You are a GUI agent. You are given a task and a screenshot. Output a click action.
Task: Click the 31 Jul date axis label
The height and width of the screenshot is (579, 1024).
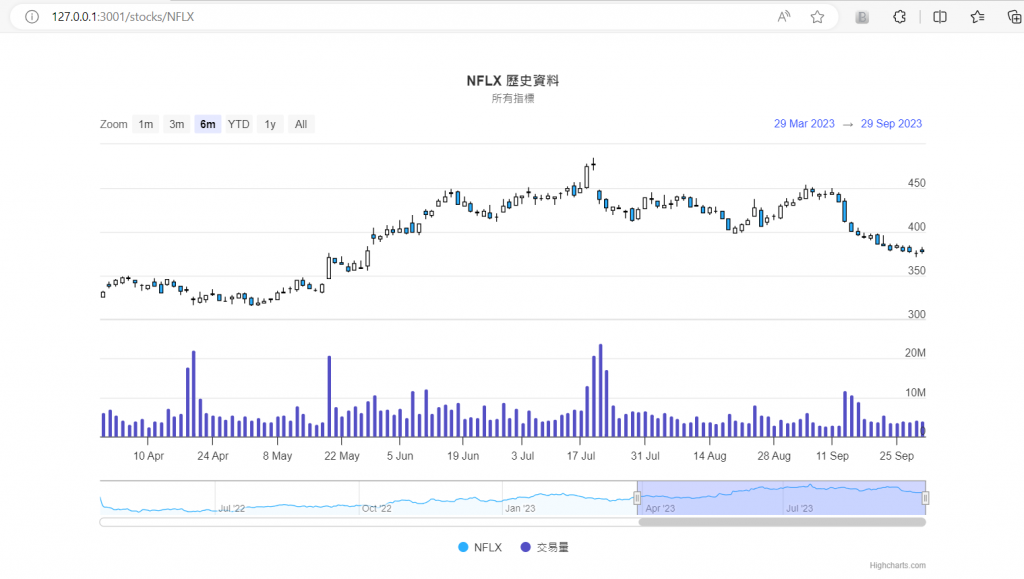(645, 456)
